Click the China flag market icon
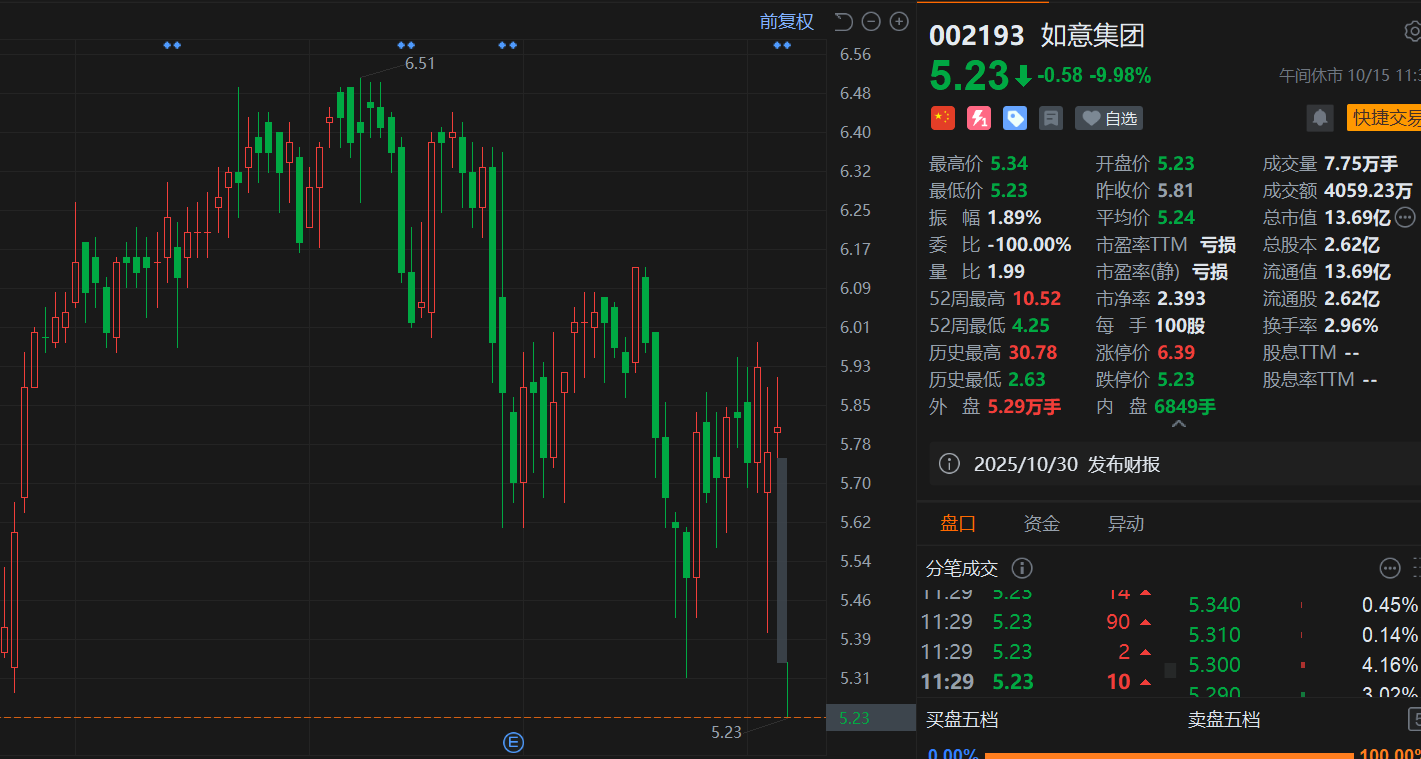Screen dimensions: 1421x759 pos(942,118)
